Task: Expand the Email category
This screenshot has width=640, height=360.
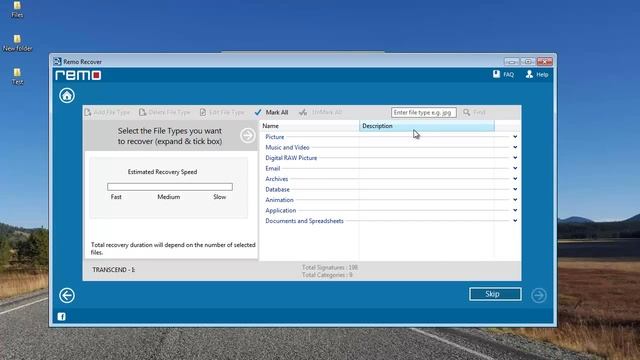Action: [x=515, y=168]
